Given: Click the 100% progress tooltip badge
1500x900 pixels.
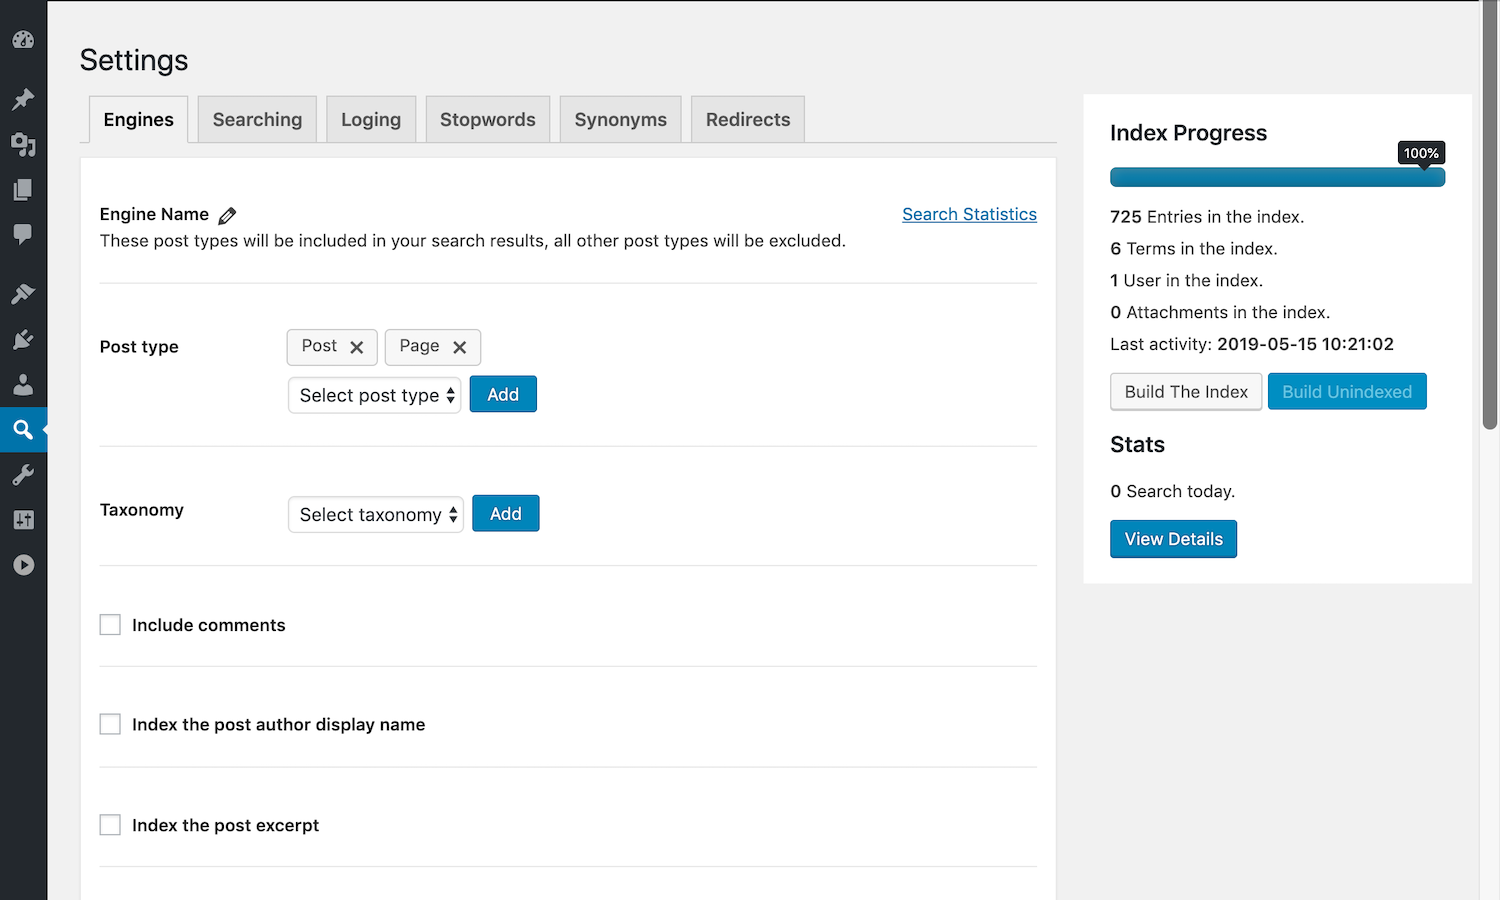Looking at the screenshot, I should click(1421, 153).
